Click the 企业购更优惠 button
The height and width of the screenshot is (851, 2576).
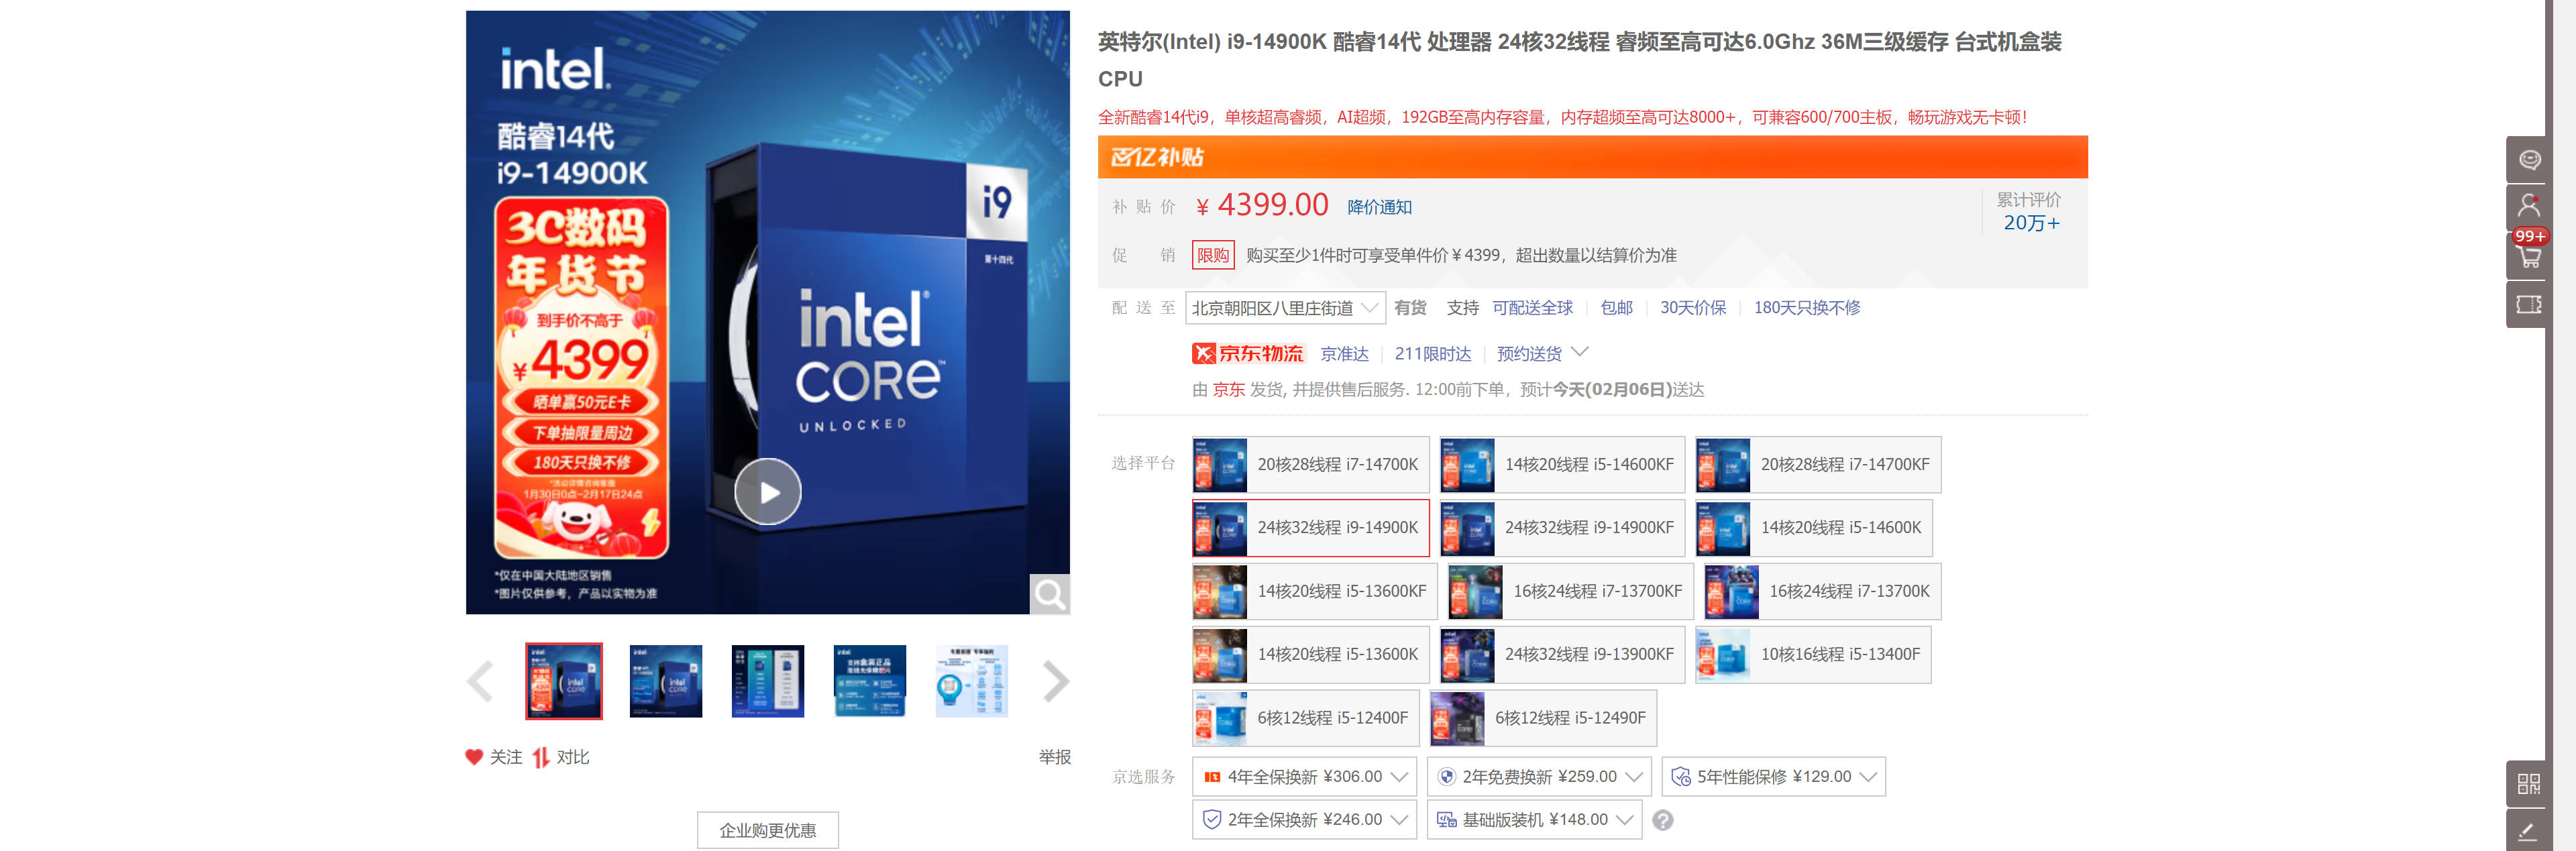click(768, 830)
